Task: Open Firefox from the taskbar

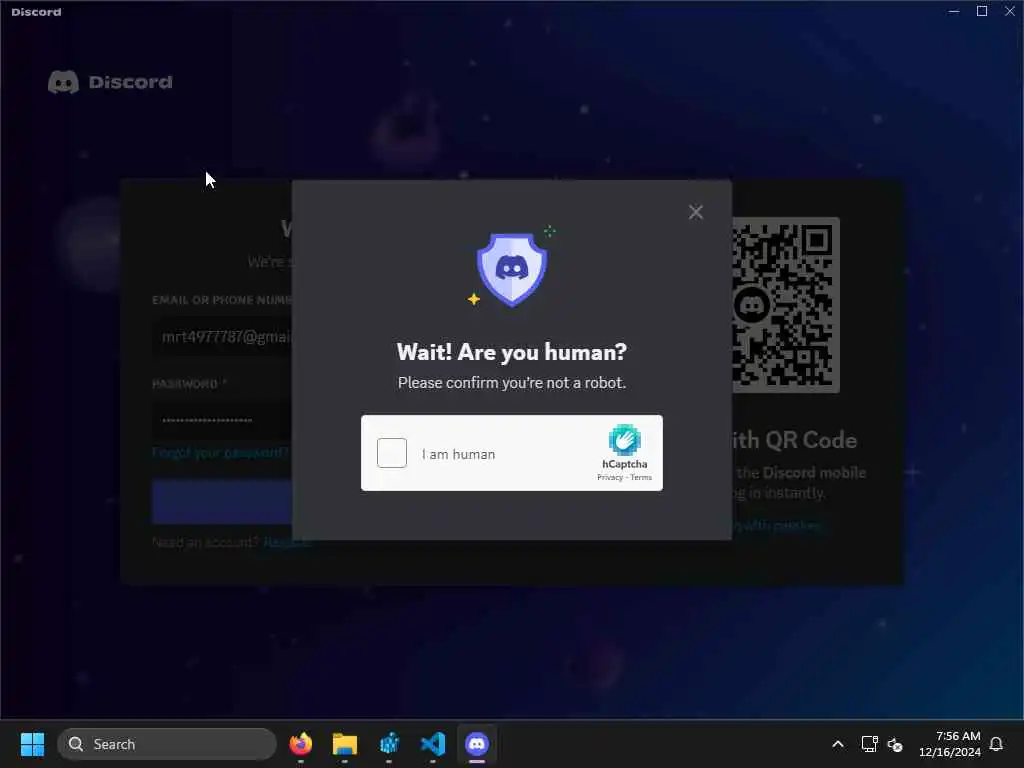Action: 300,744
